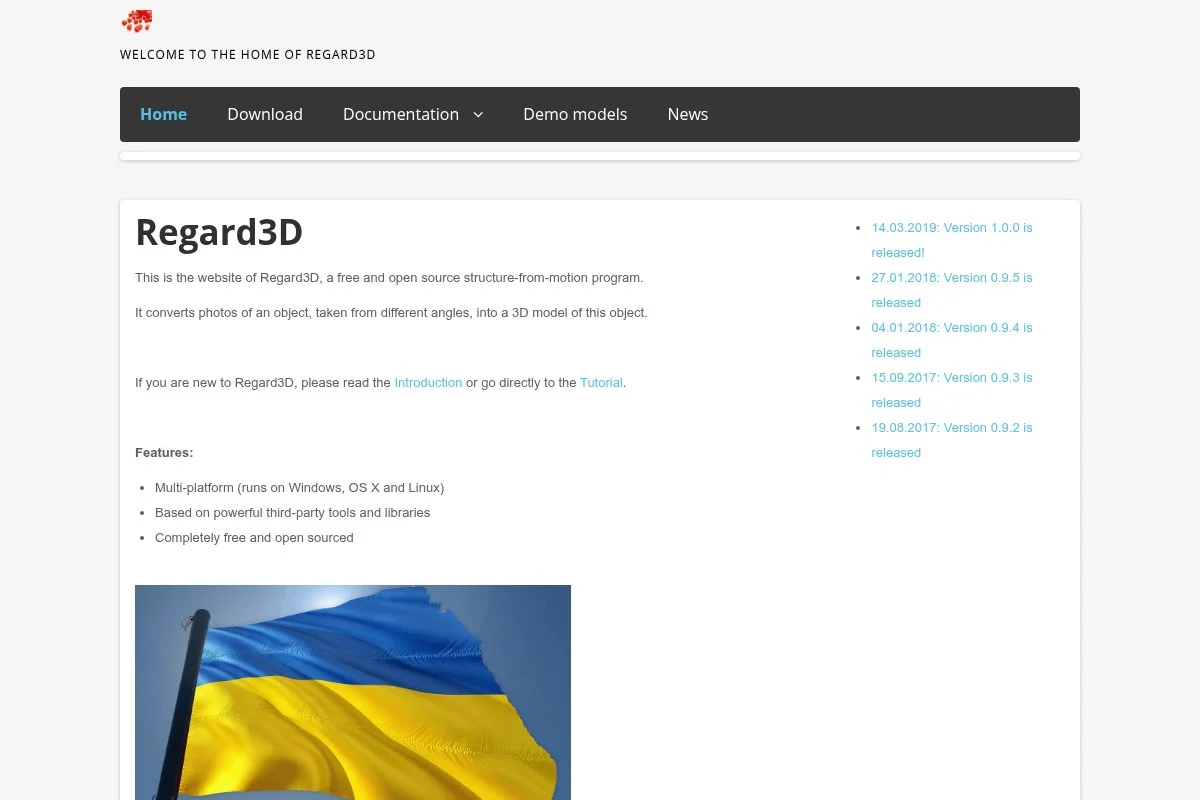
Task: Open the News page
Action: (x=688, y=114)
